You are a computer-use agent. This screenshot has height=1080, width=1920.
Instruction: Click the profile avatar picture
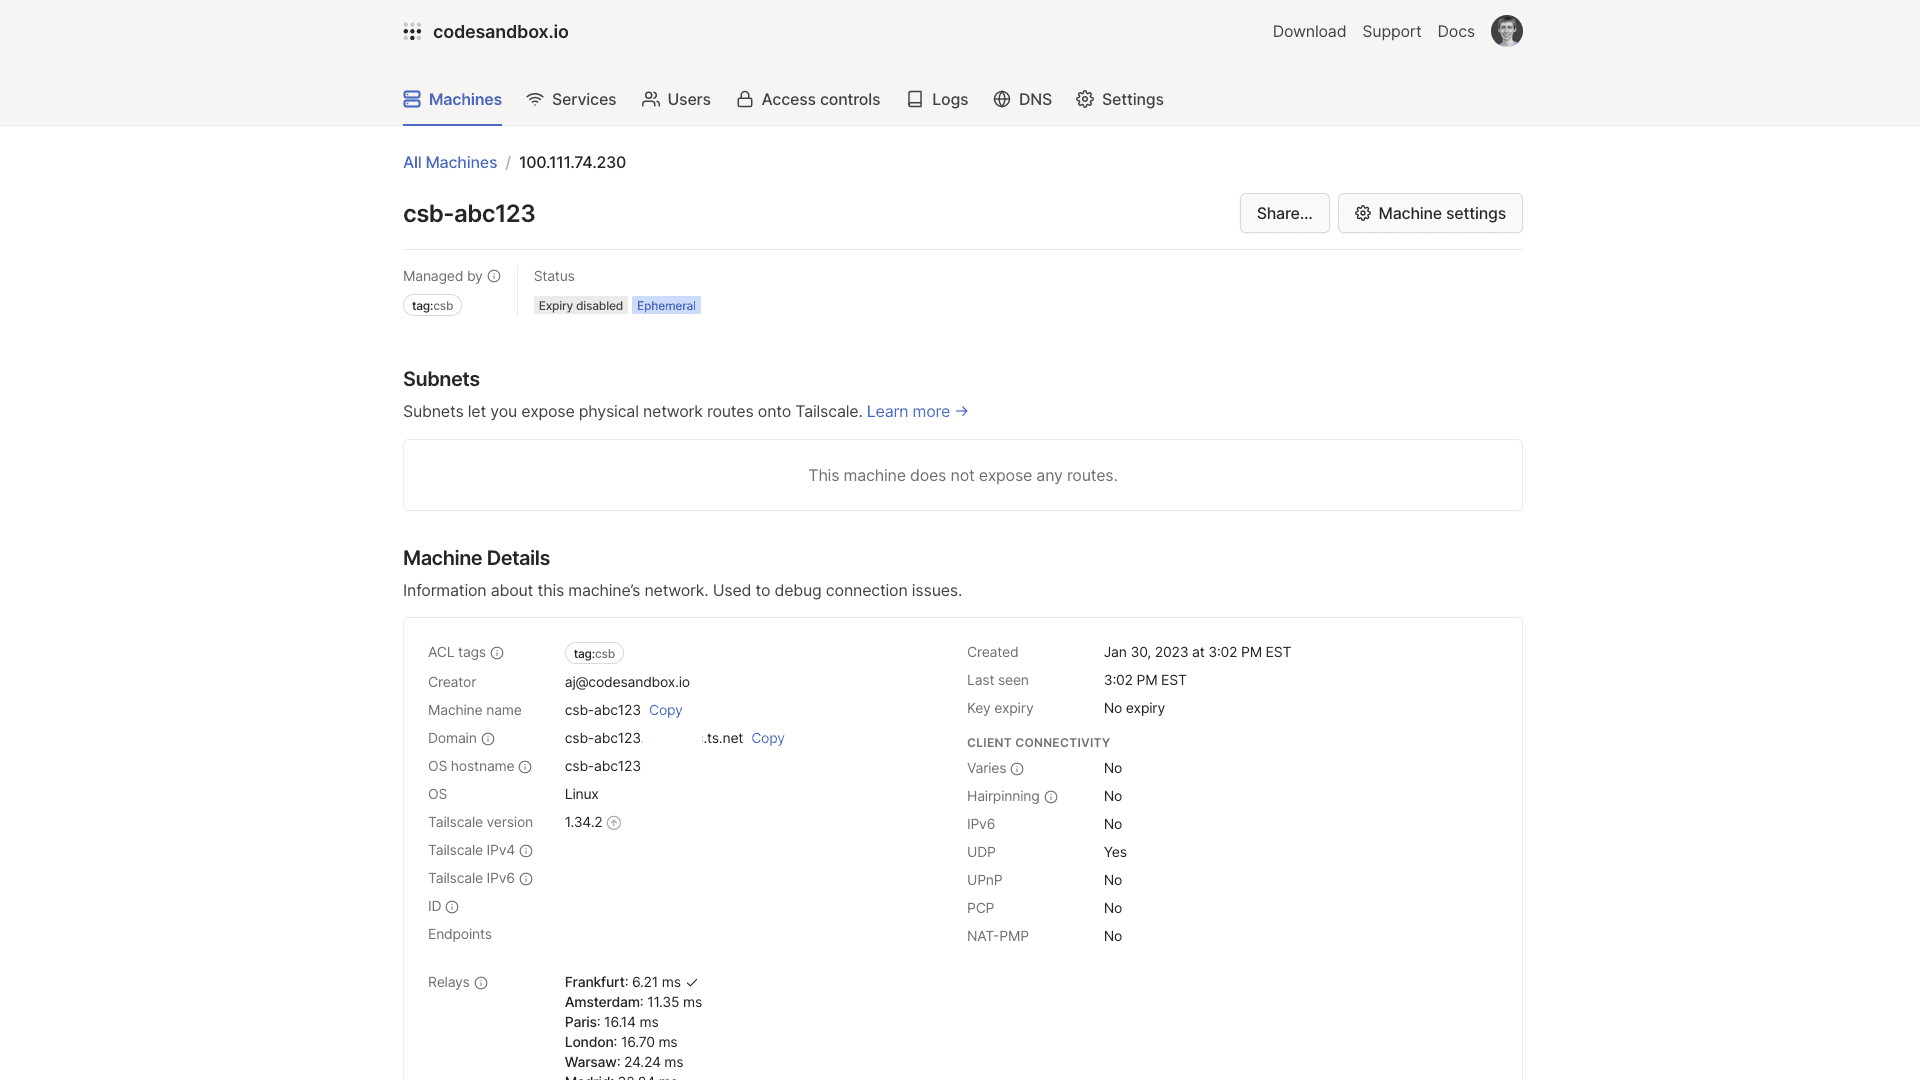1506,31
